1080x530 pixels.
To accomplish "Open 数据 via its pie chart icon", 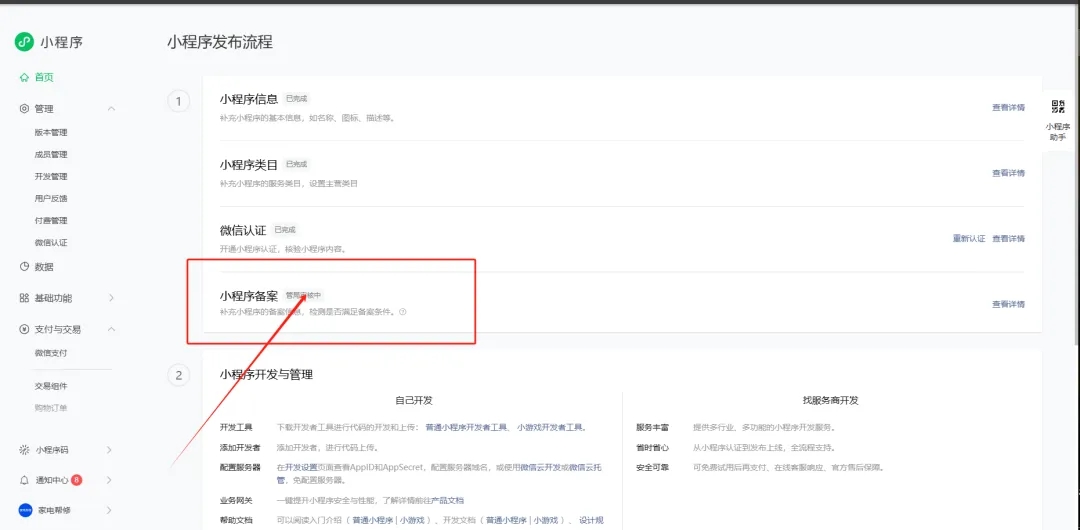I will coord(24,267).
